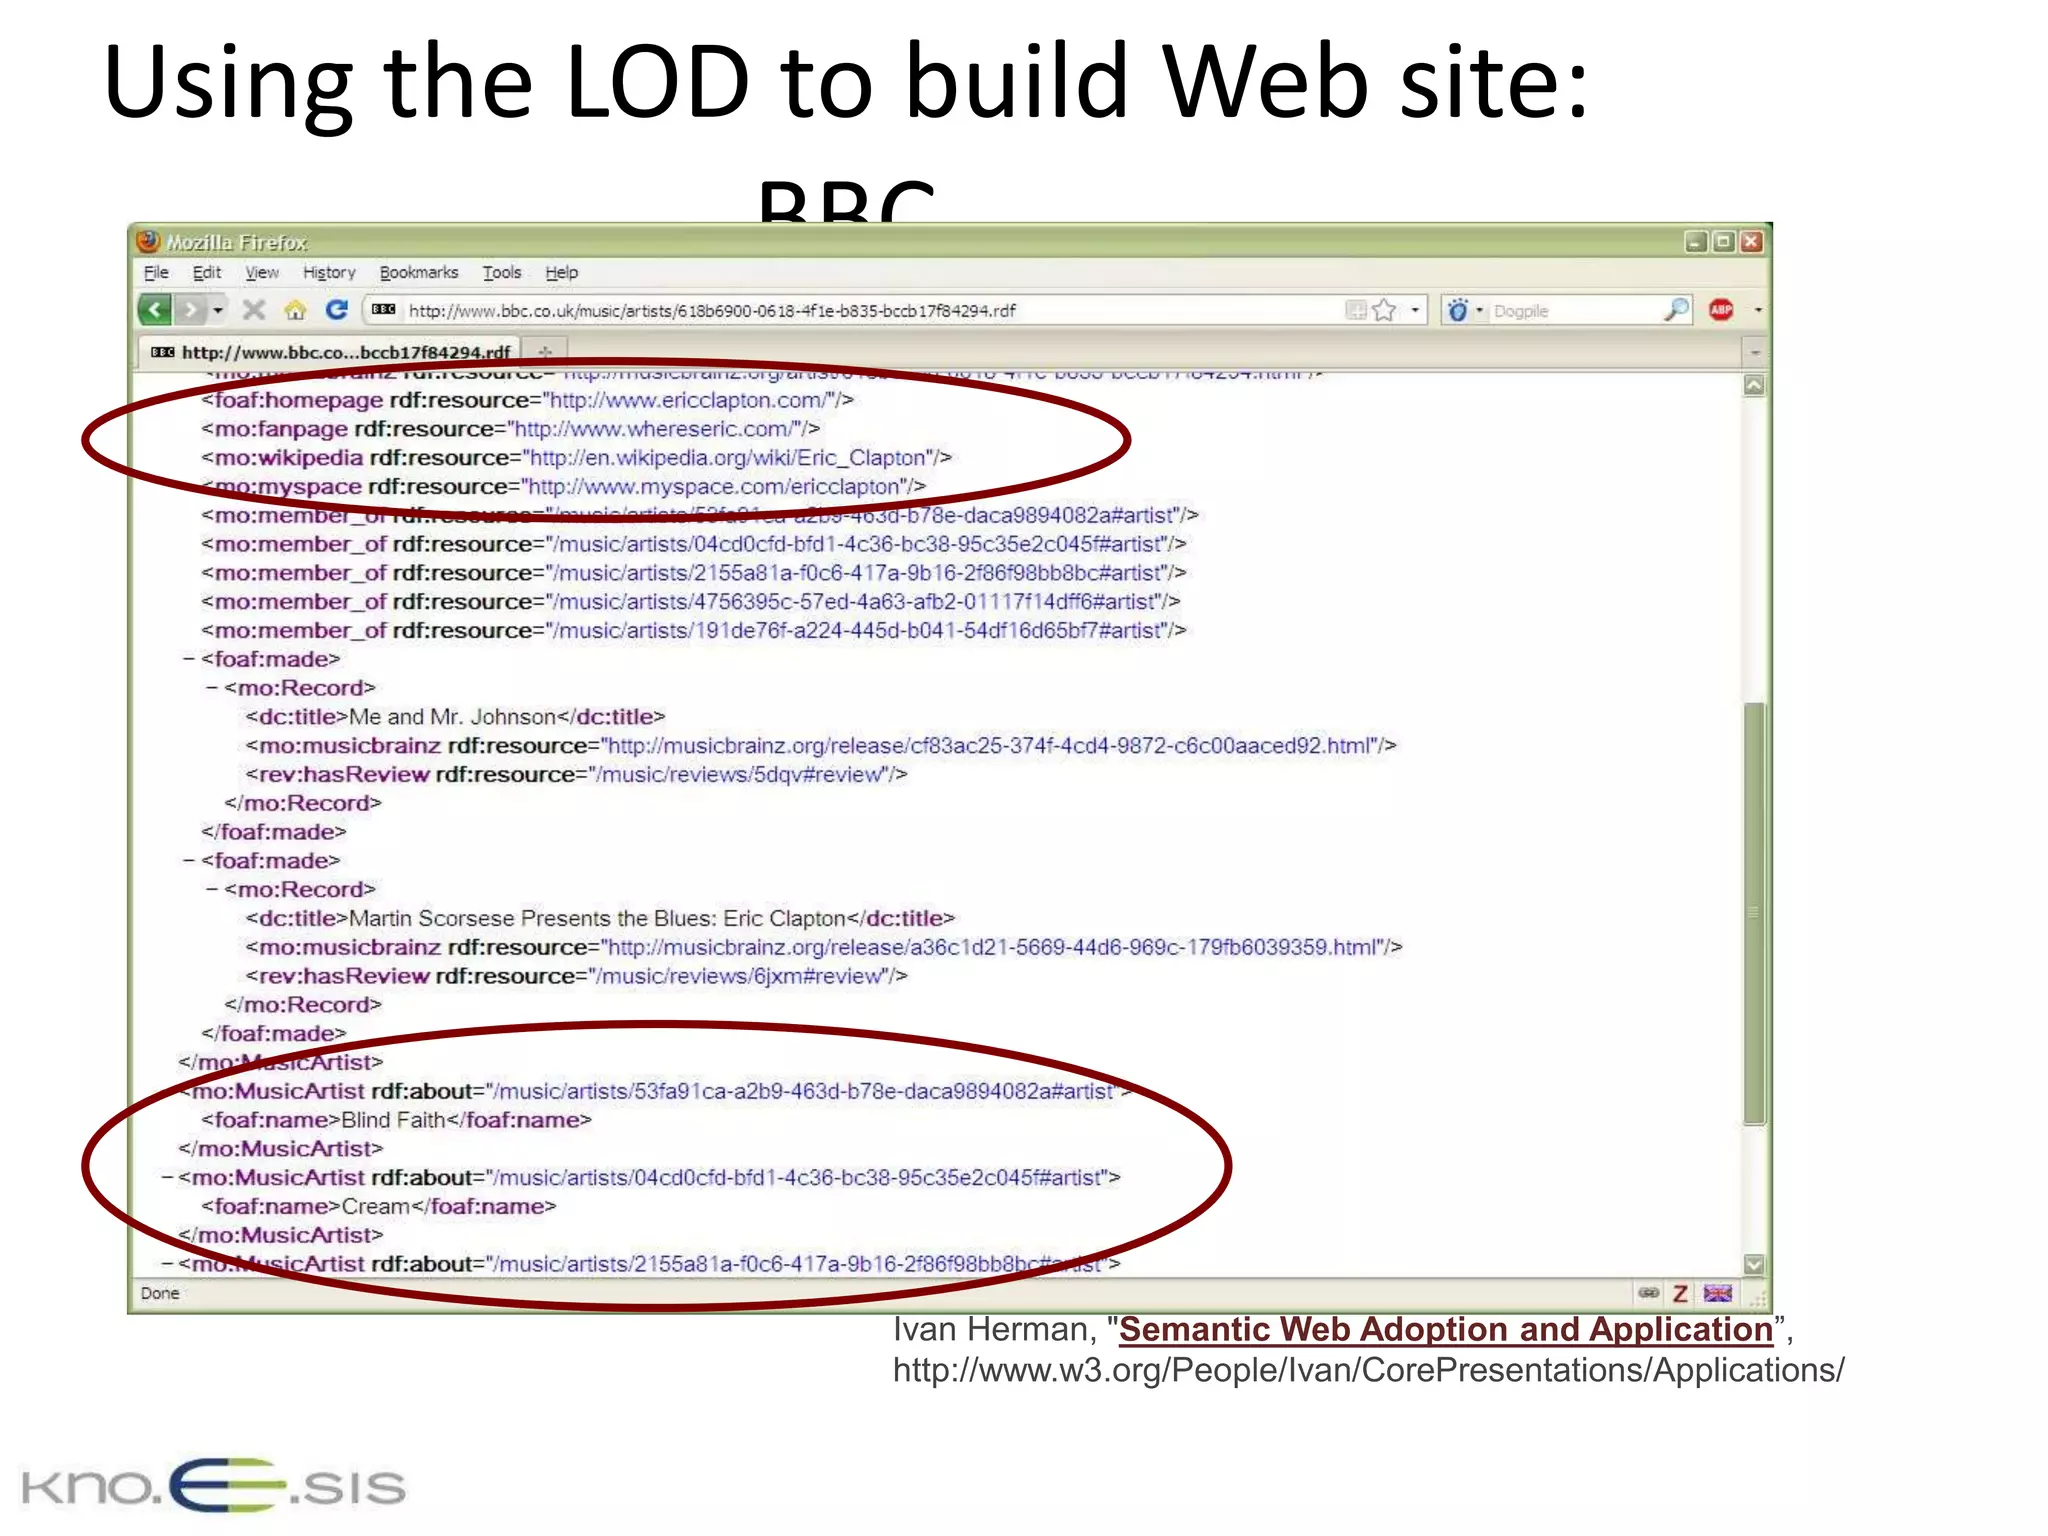The width and height of the screenshot is (2048, 1536).
Task: Click the search magnifier icon
Action: tap(1677, 310)
